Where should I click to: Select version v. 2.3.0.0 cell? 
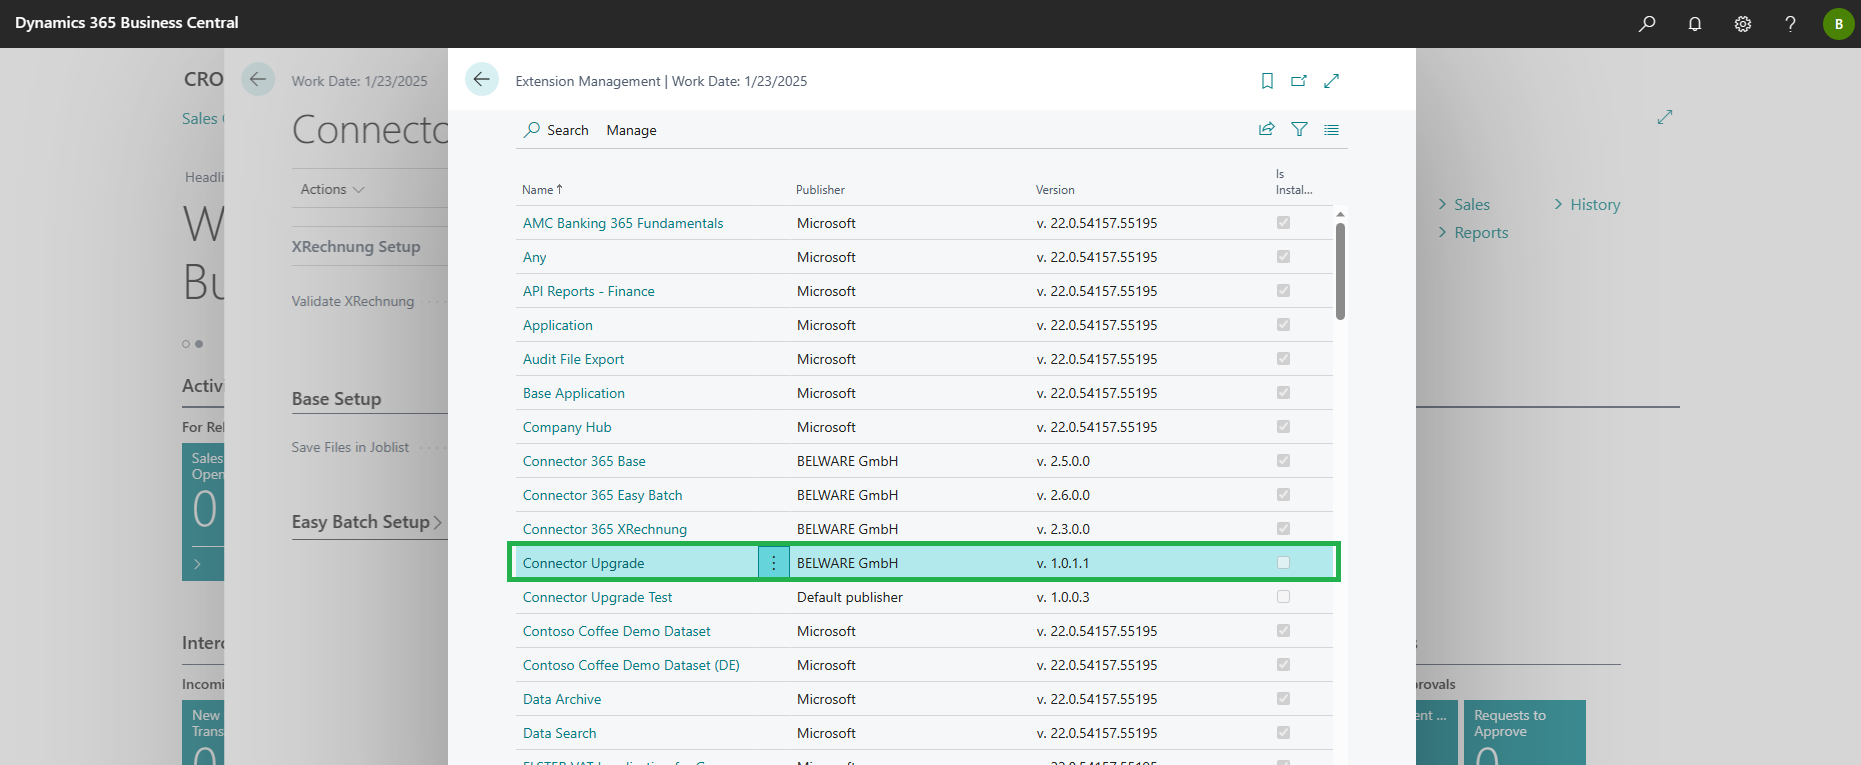click(x=1063, y=529)
